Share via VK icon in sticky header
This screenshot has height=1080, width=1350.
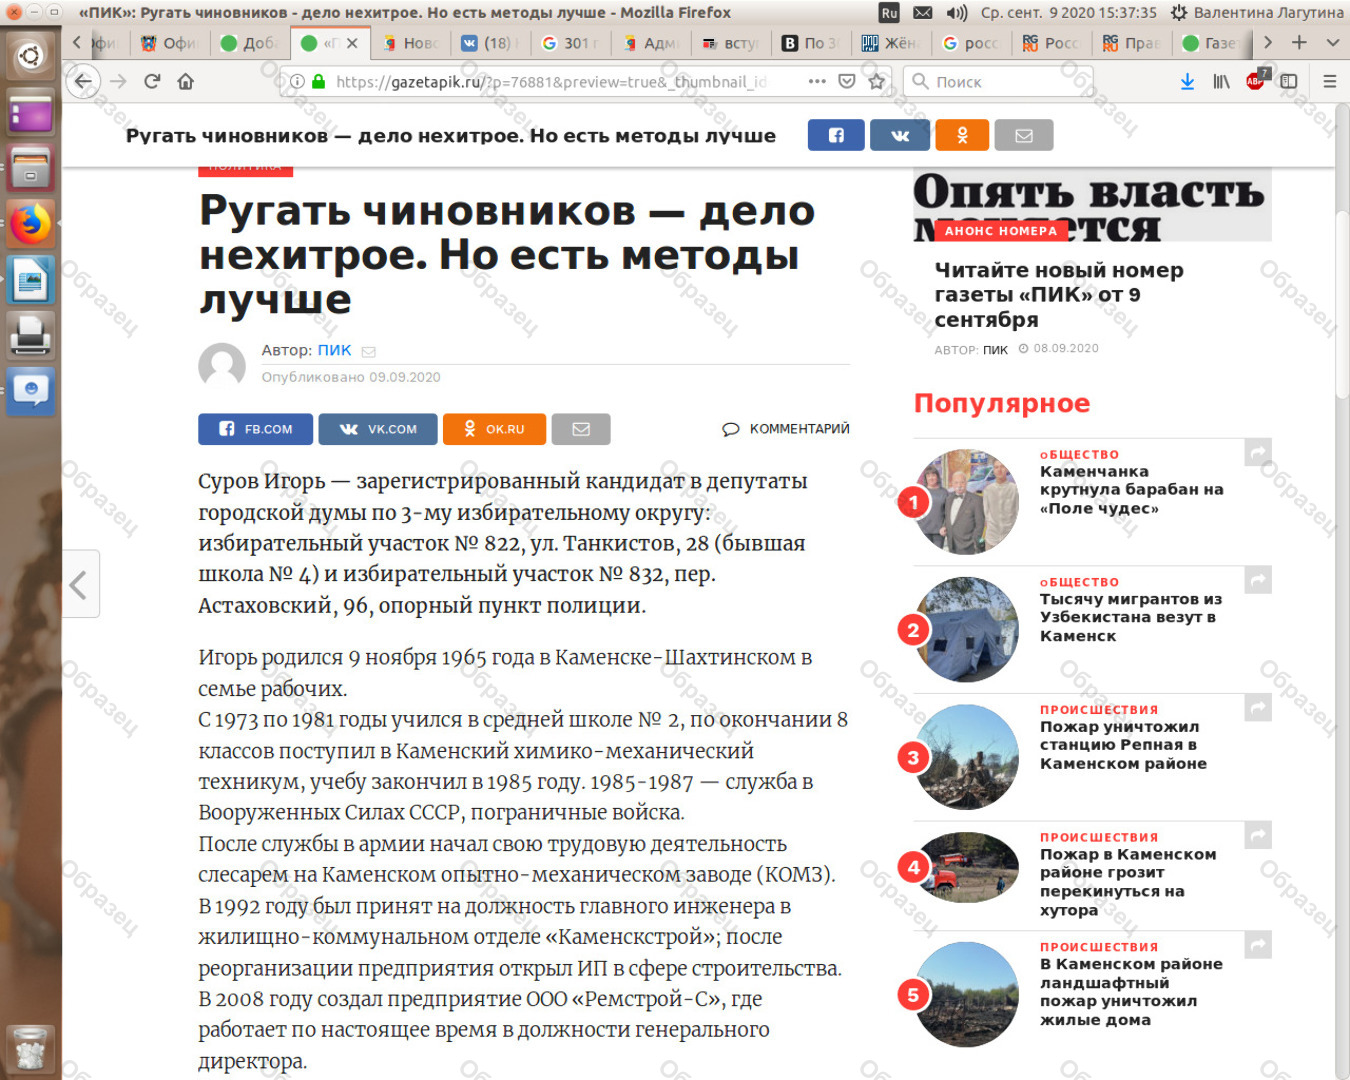click(900, 135)
